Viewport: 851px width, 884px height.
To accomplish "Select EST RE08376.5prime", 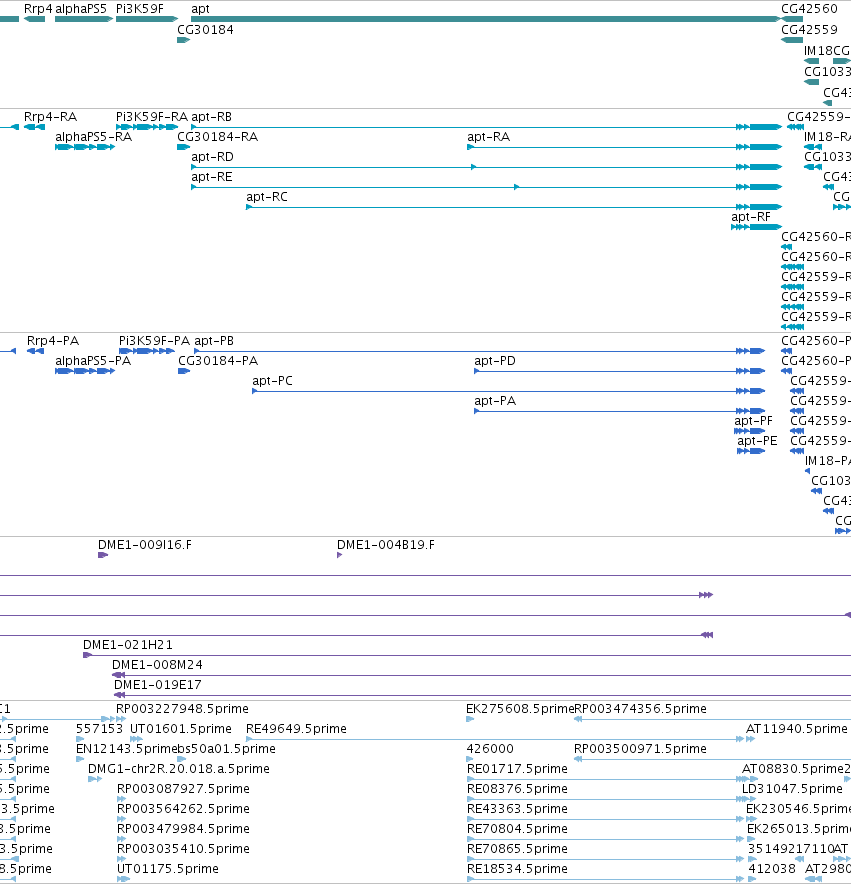I will point(517,789).
